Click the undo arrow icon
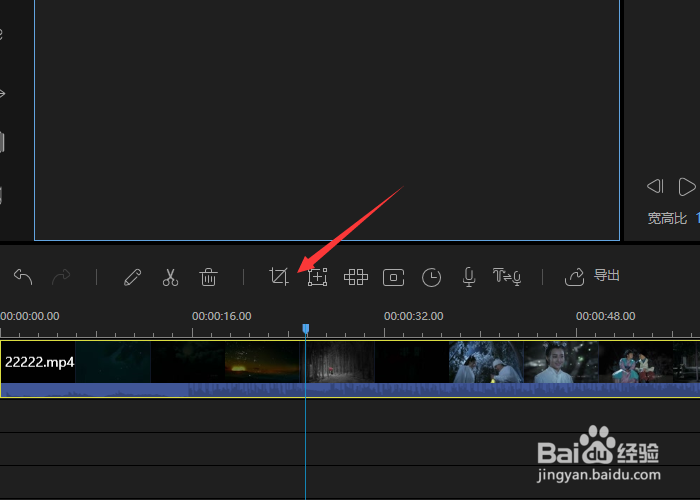Screen dimensions: 700x500 click(23, 277)
